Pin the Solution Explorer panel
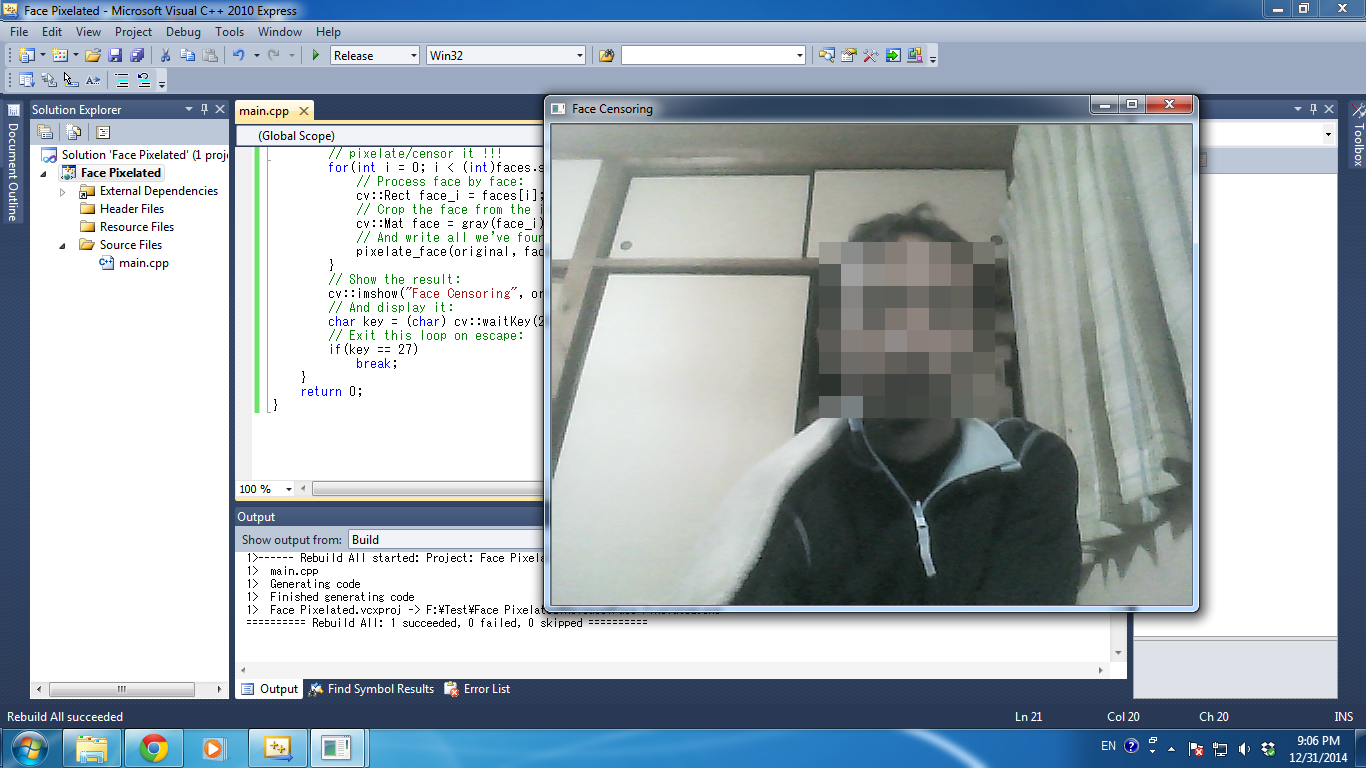 click(x=205, y=109)
